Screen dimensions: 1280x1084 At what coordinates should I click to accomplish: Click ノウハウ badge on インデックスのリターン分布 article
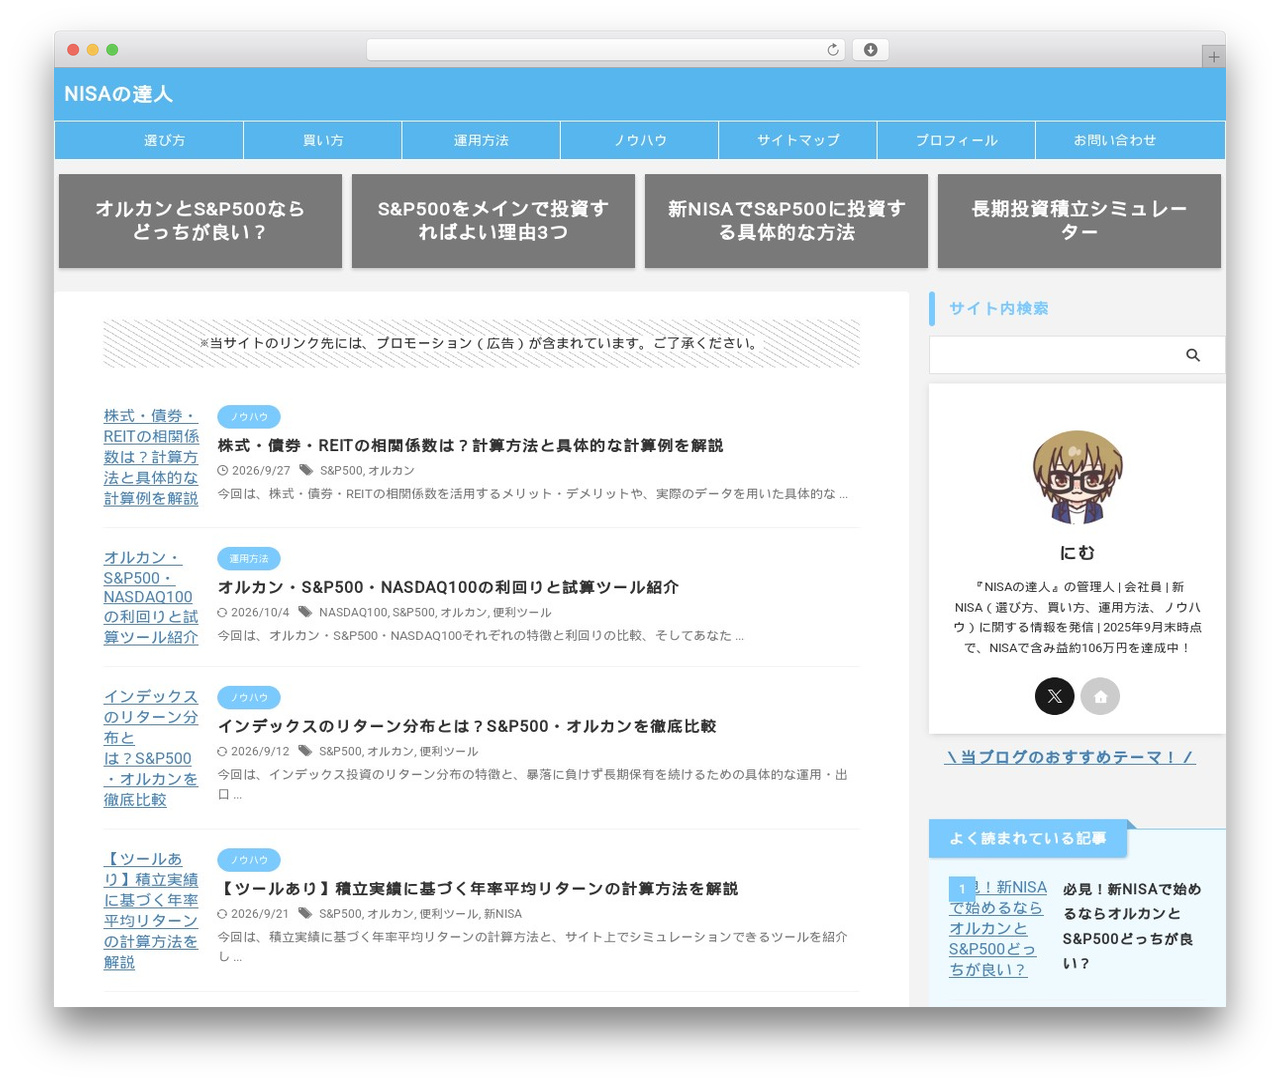tap(249, 698)
